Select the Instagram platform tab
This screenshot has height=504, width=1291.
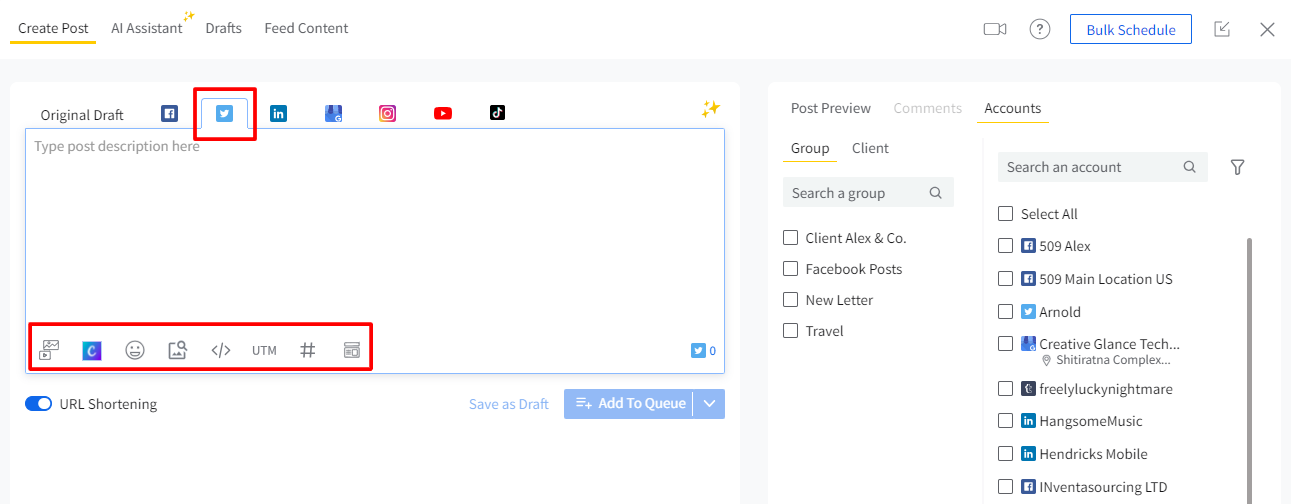pyautogui.click(x=387, y=114)
